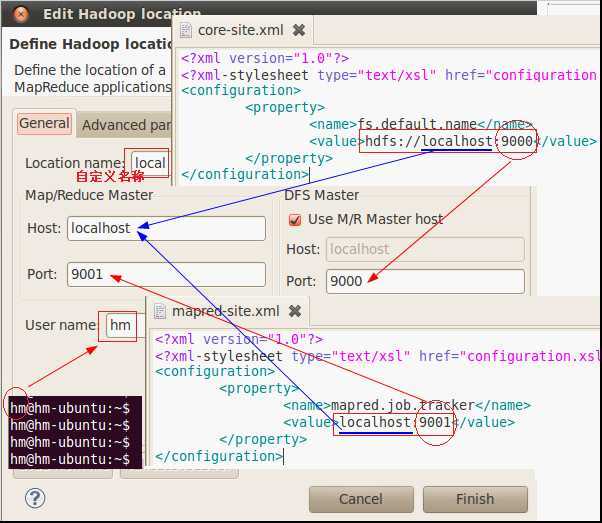Close the Edit Hadoop location dialog
The image size is (602, 523).
(x=20, y=14)
